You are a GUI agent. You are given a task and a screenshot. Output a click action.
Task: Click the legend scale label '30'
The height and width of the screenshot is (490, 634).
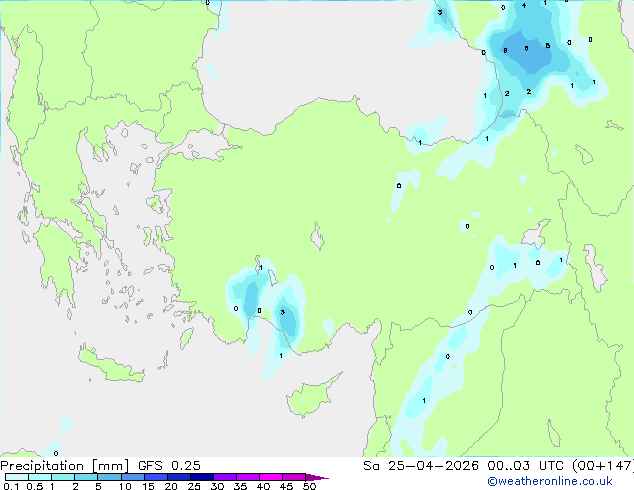pos(218,486)
